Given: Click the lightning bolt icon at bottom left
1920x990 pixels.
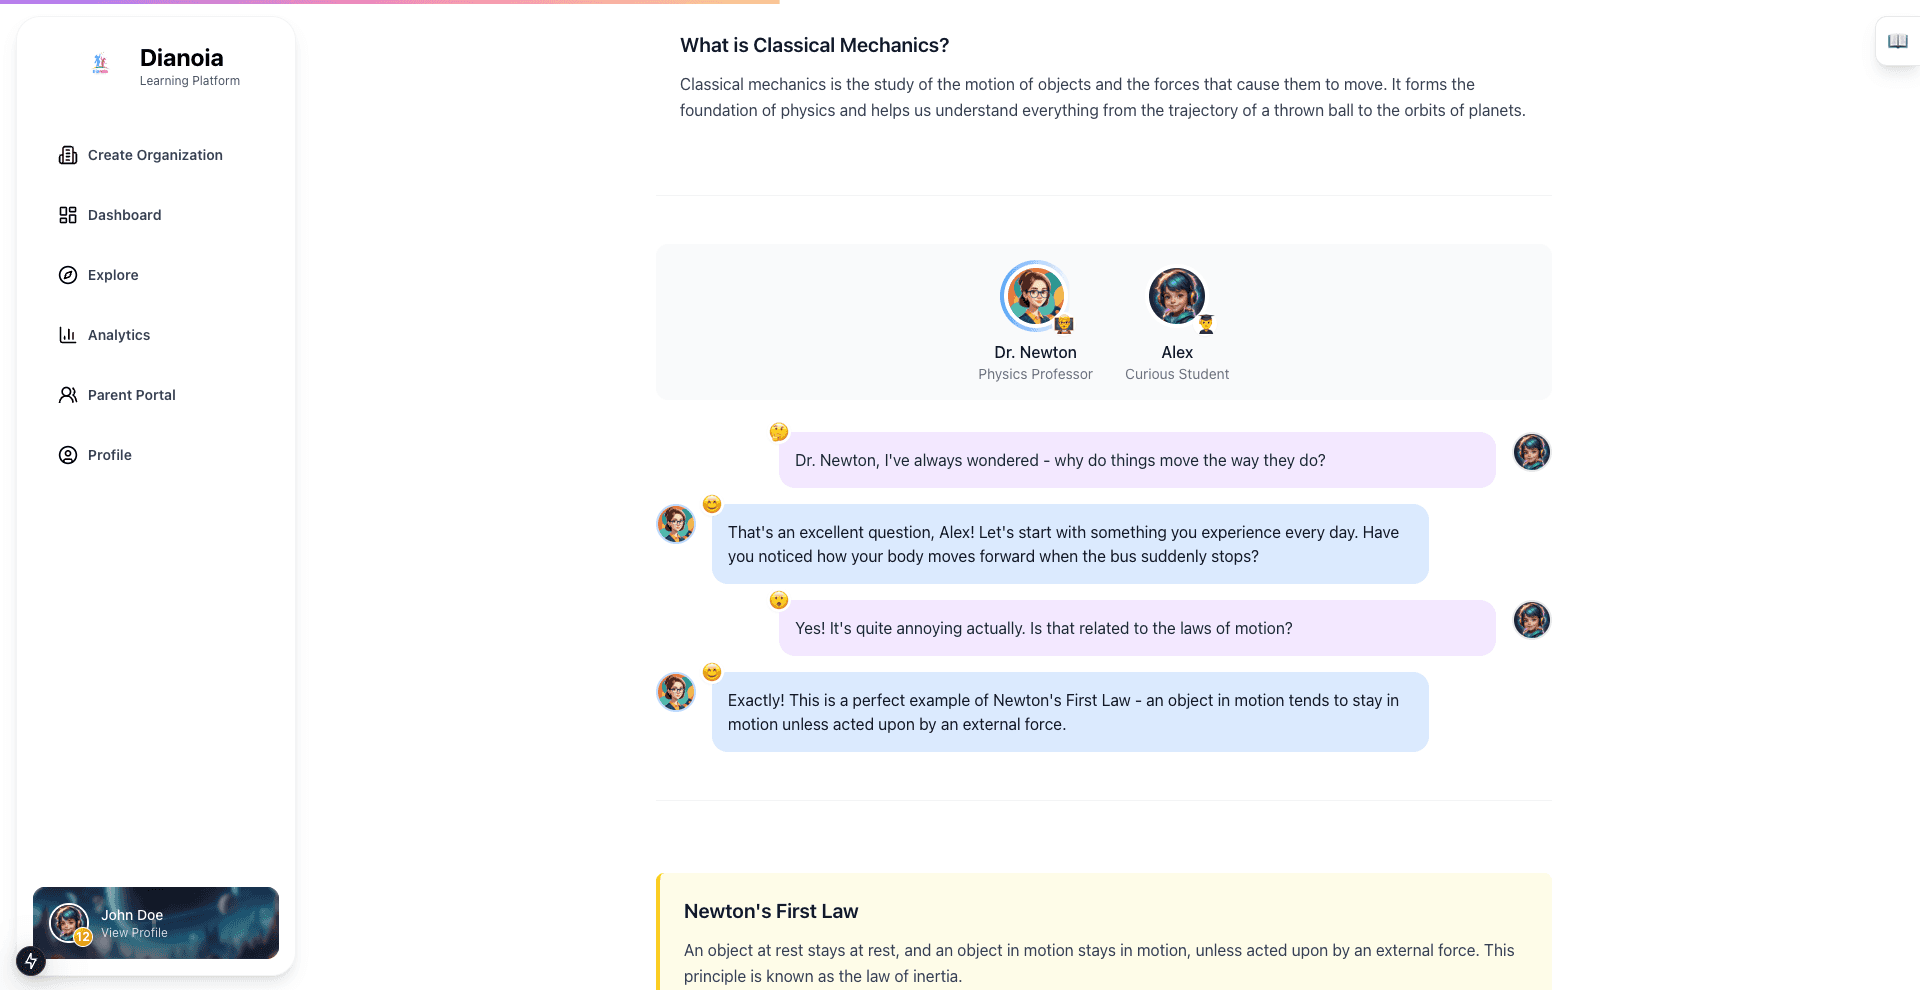Looking at the screenshot, I should tap(31, 961).
